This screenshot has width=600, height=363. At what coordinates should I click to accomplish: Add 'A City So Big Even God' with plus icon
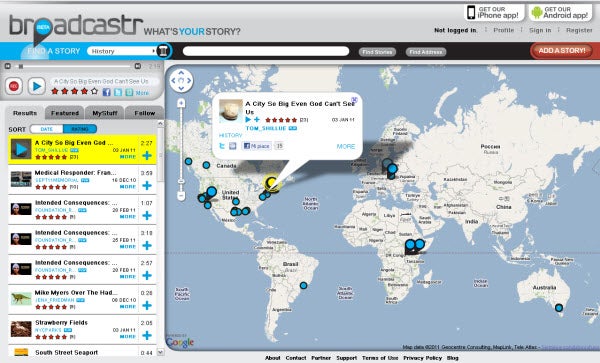147,155
